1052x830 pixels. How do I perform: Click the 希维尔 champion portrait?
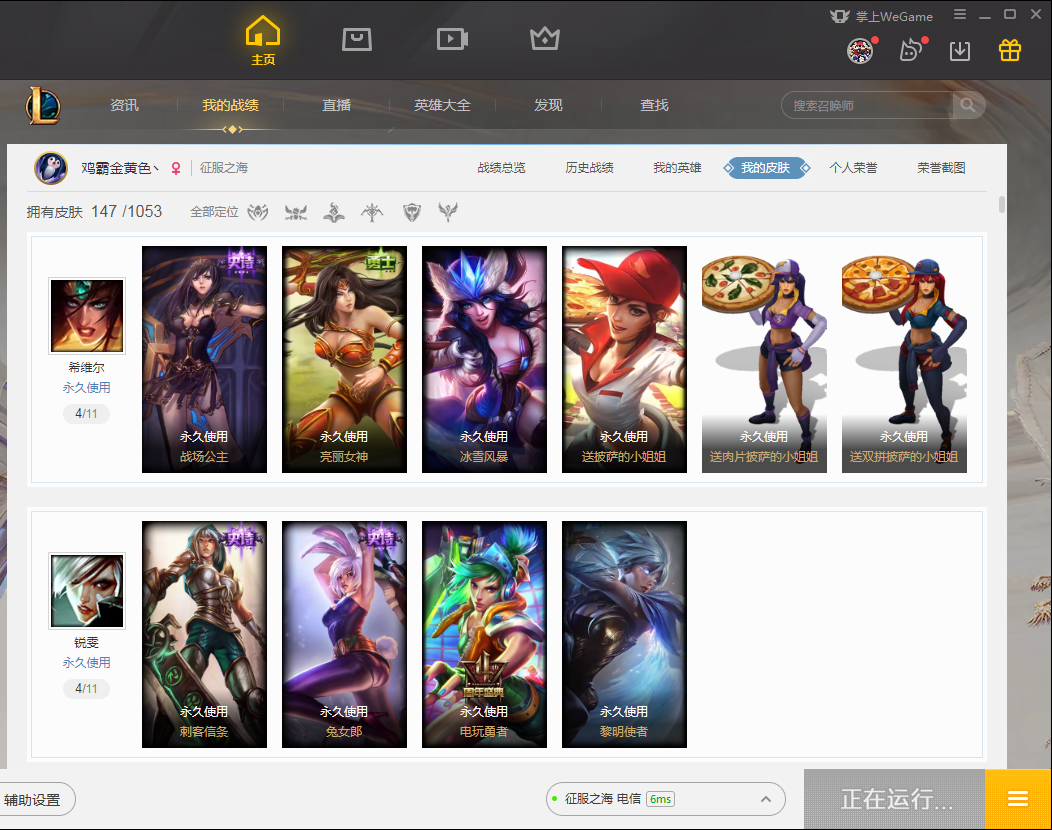coord(87,316)
